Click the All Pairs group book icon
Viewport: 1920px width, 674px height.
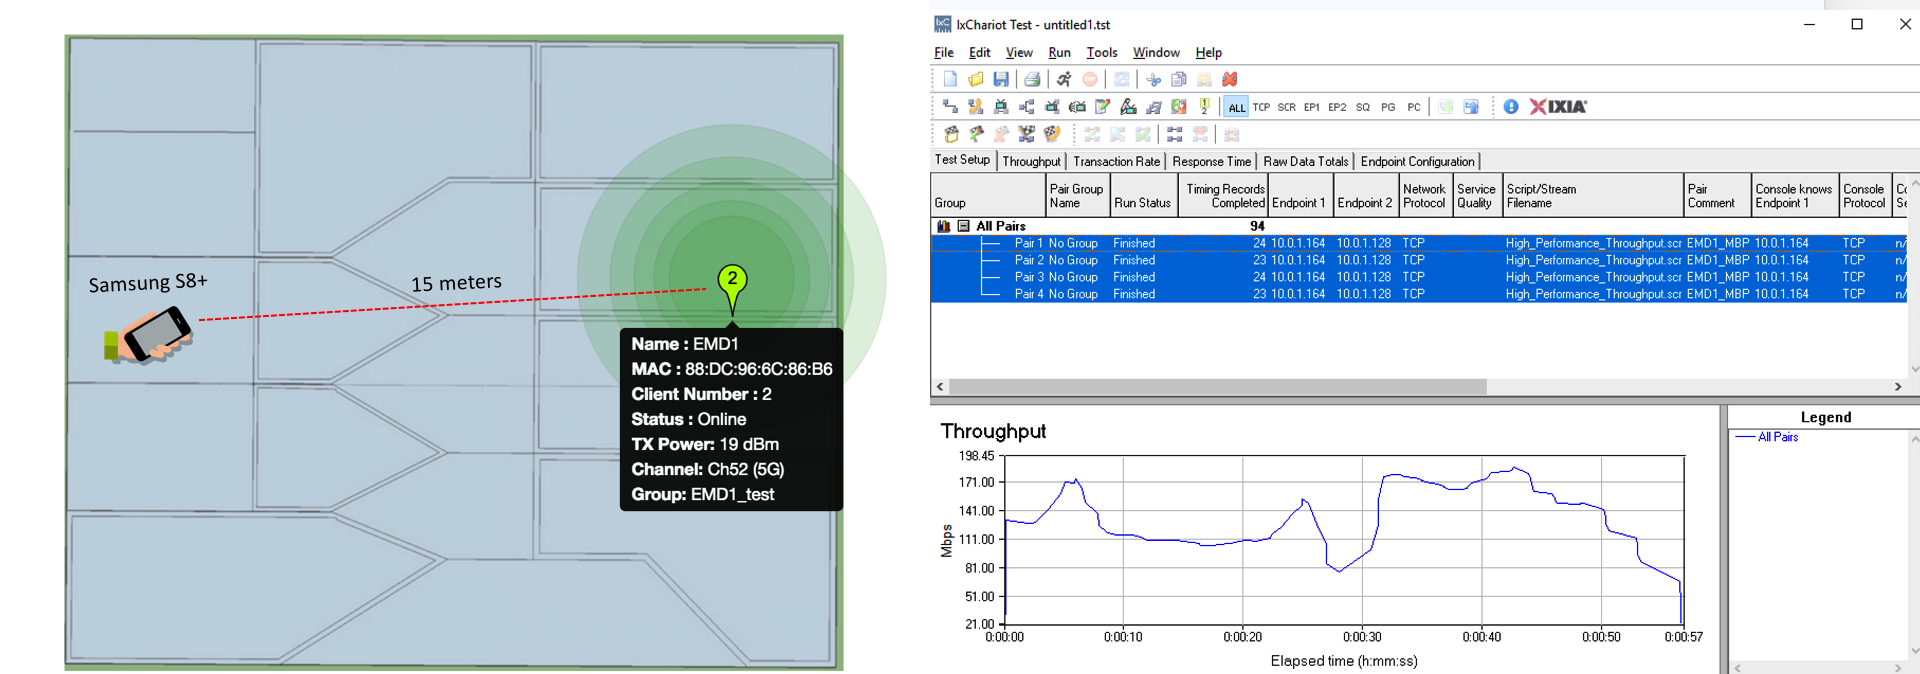(943, 226)
